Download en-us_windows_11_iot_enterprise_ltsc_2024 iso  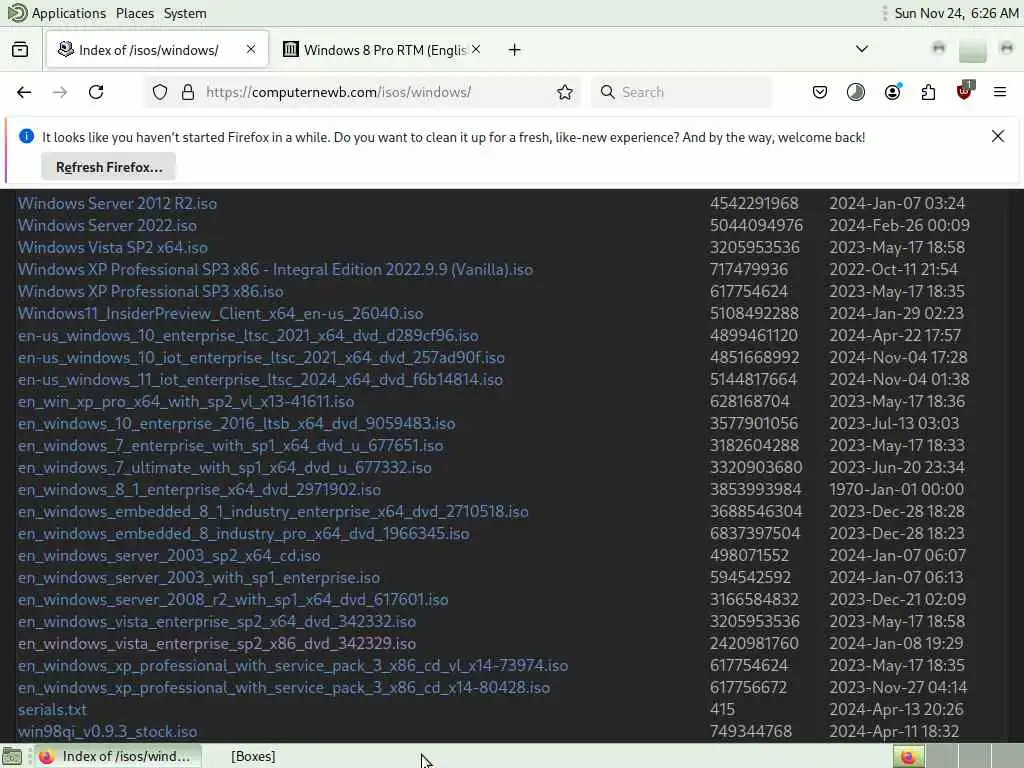(x=260, y=379)
